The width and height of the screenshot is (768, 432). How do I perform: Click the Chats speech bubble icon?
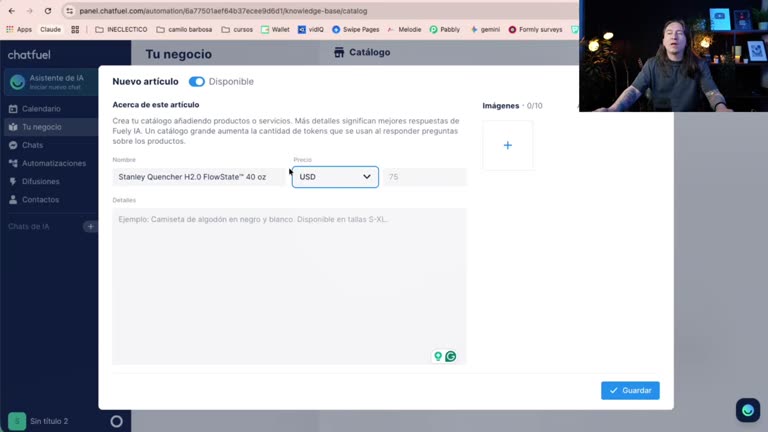(13, 145)
